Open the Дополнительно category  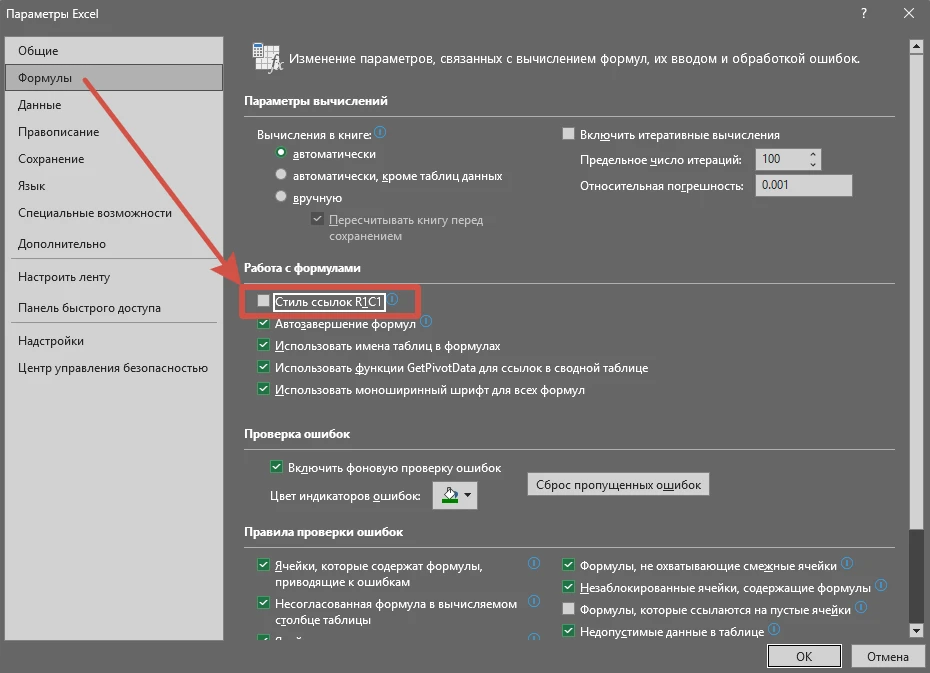coord(114,244)
